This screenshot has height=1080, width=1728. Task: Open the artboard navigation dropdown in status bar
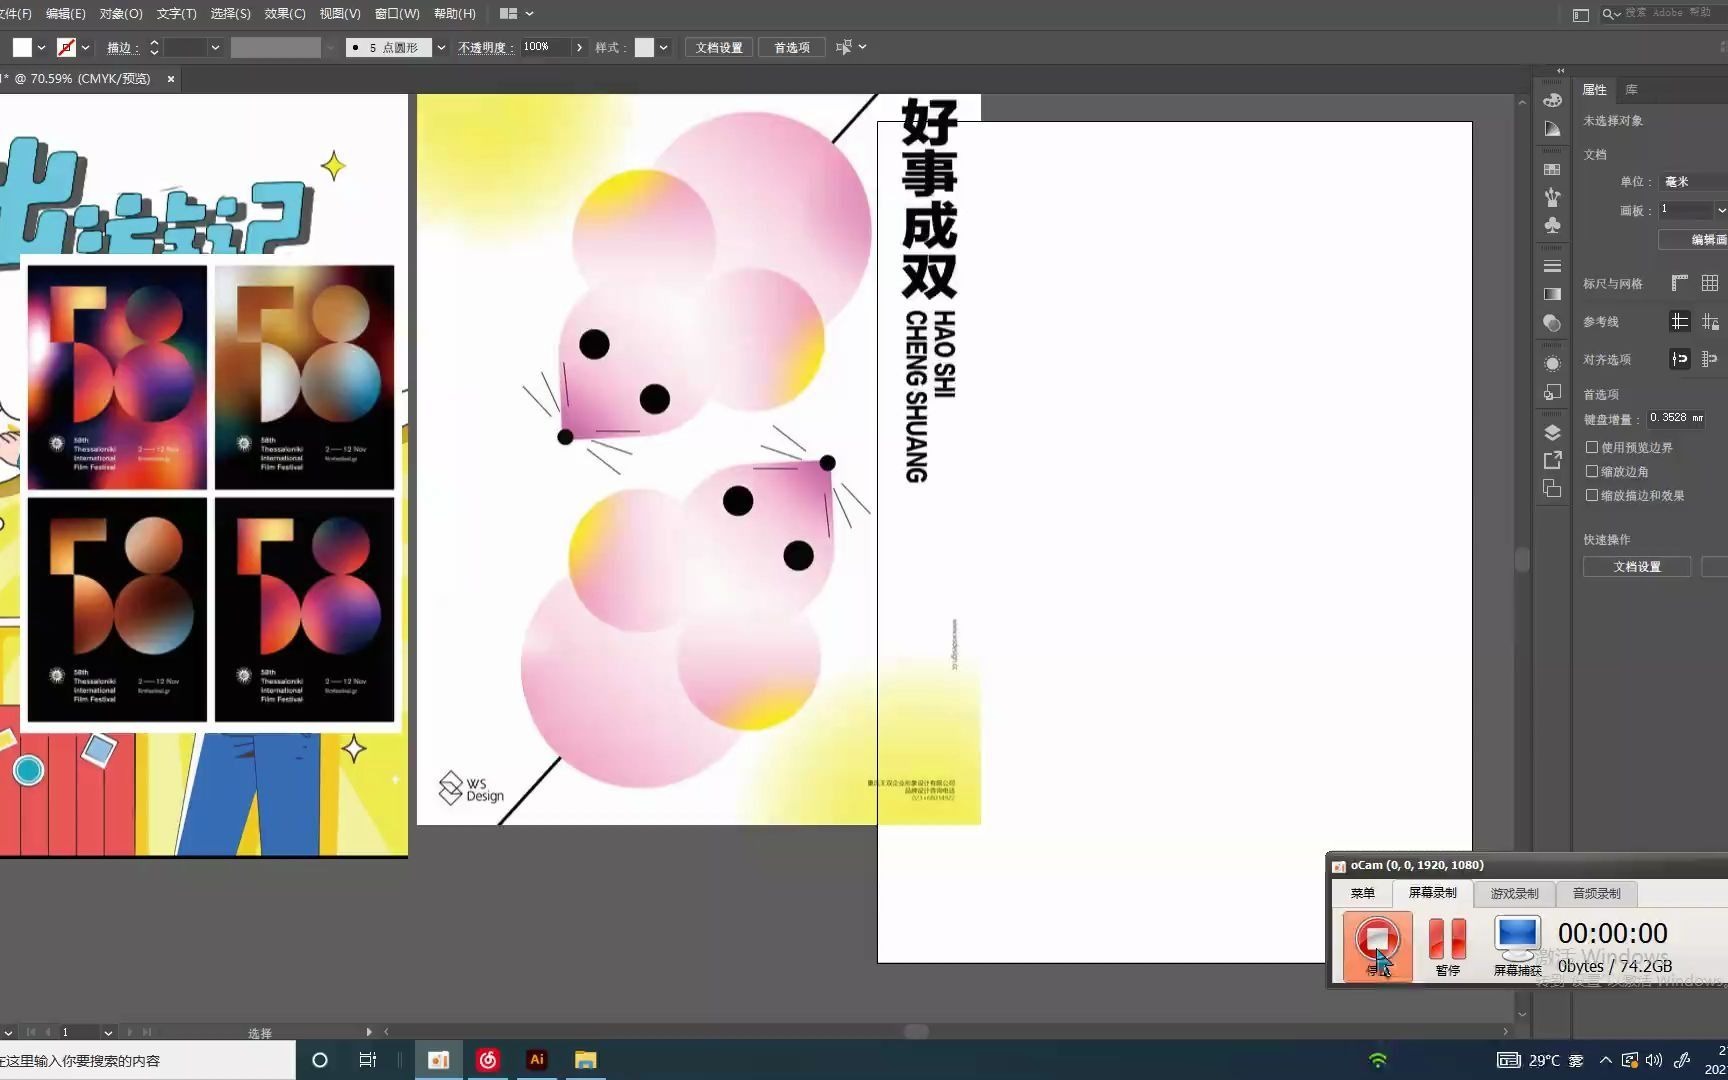pyautogui.click(x=108, y=1032)
